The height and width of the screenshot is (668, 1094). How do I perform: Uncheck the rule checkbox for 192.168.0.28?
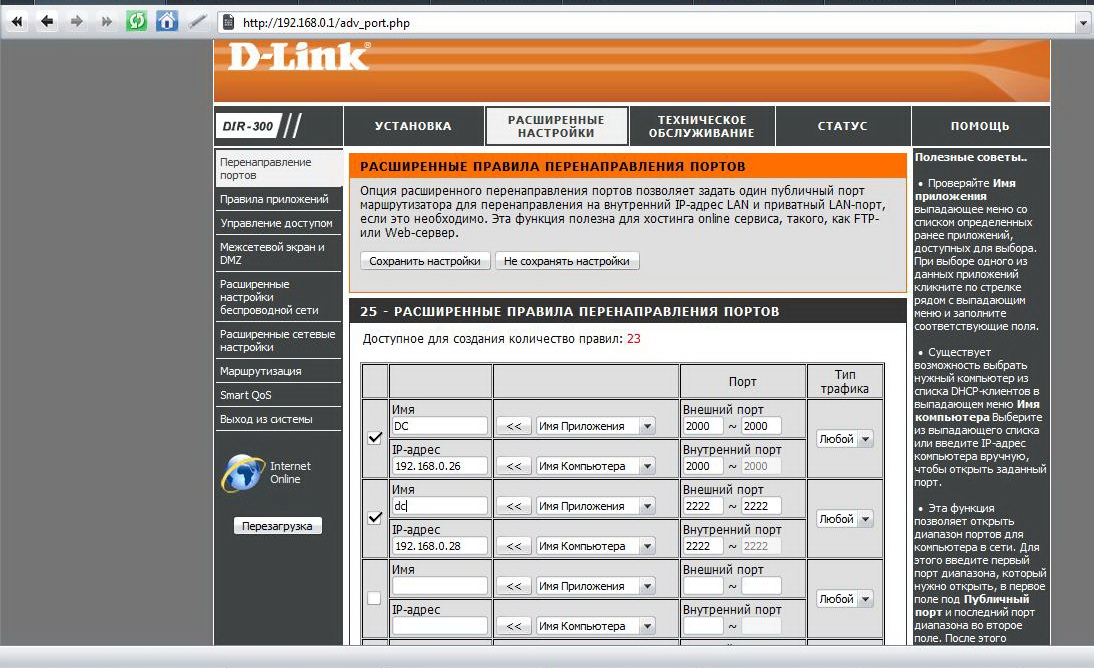[x=375, y=518]
